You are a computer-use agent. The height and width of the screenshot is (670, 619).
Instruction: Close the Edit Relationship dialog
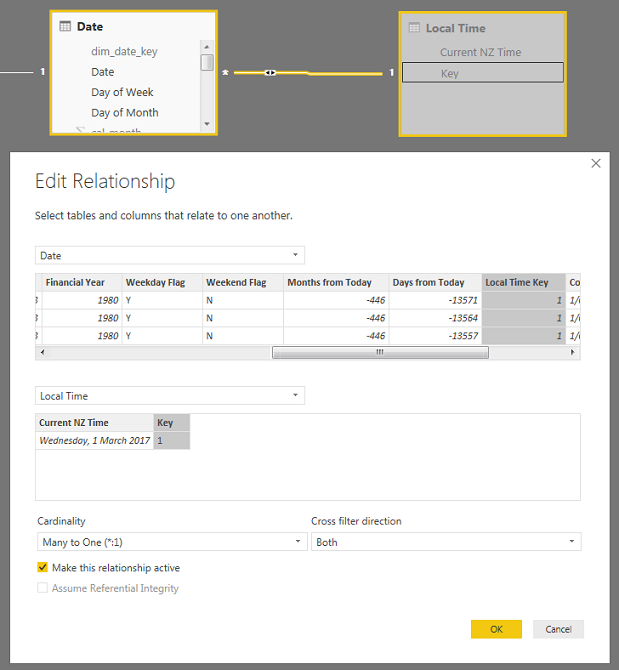(596, 163)
